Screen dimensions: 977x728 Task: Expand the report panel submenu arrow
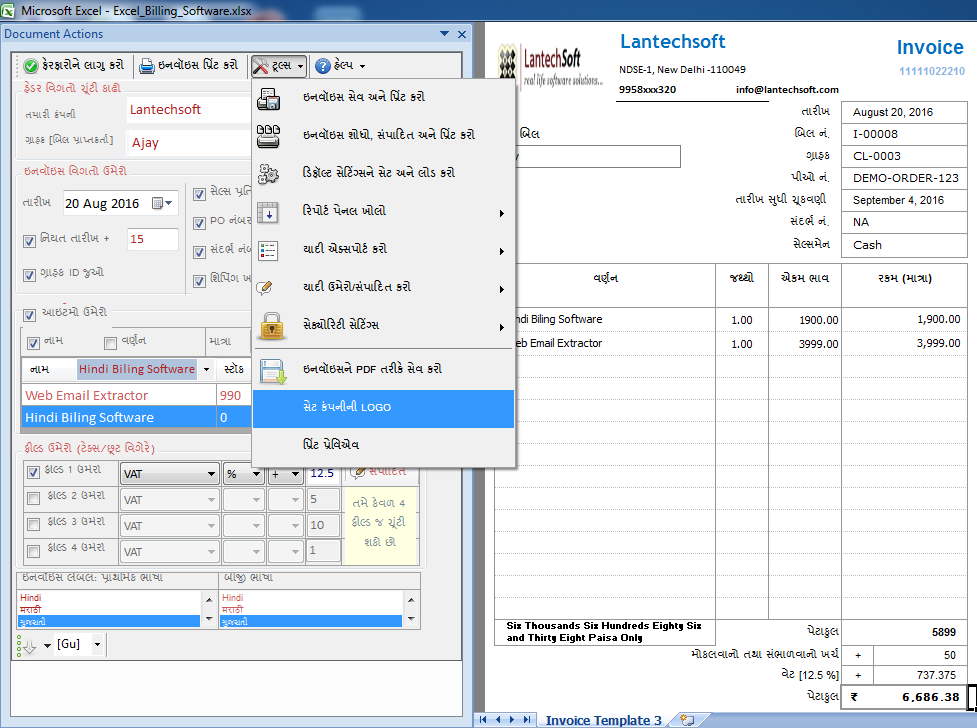(x=502, y=213)
